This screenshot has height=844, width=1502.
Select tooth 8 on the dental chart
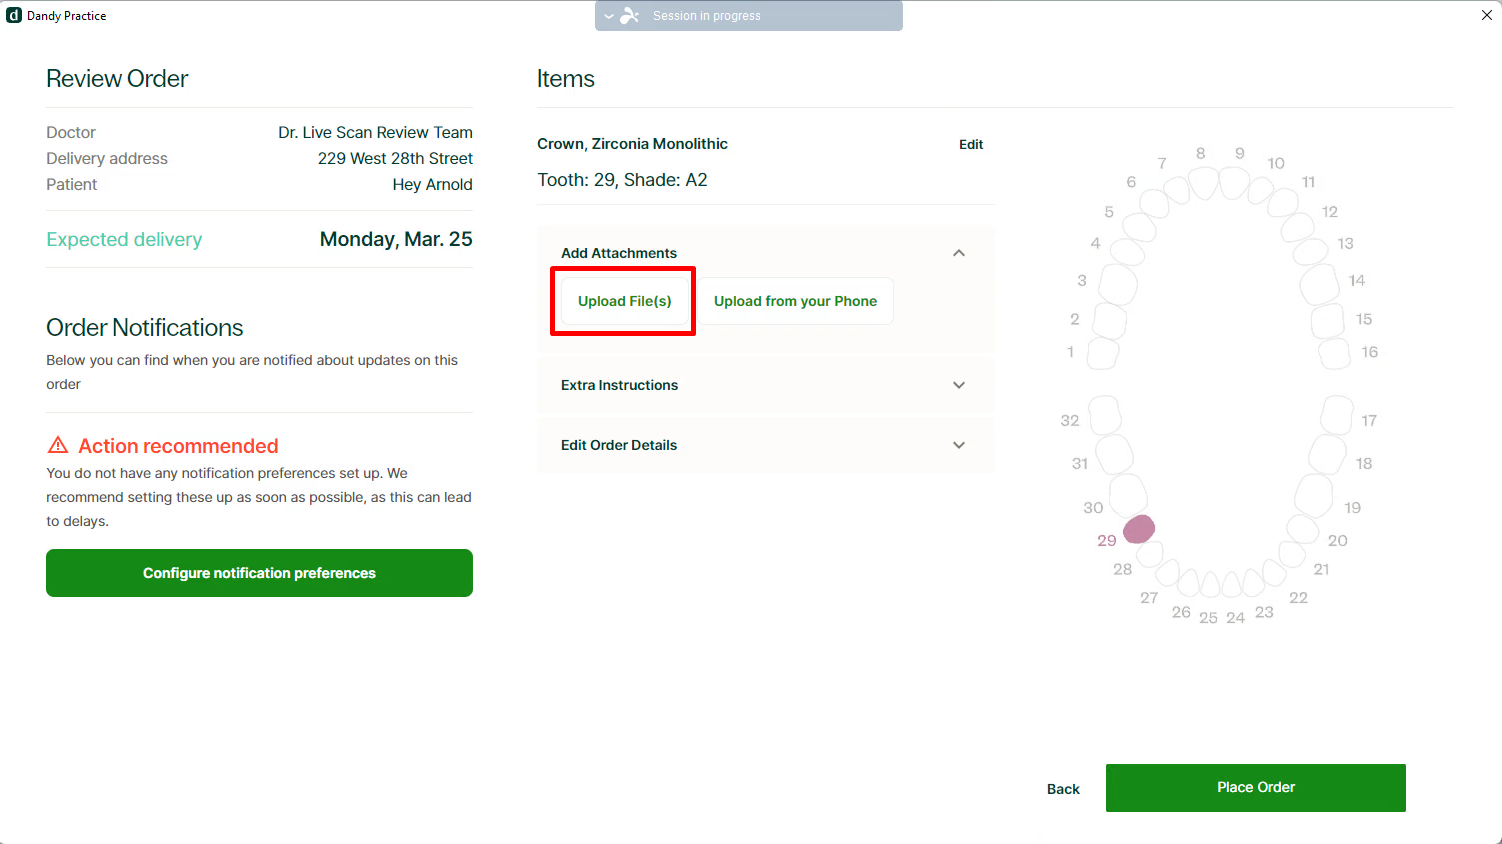(x=1204, y=182)
